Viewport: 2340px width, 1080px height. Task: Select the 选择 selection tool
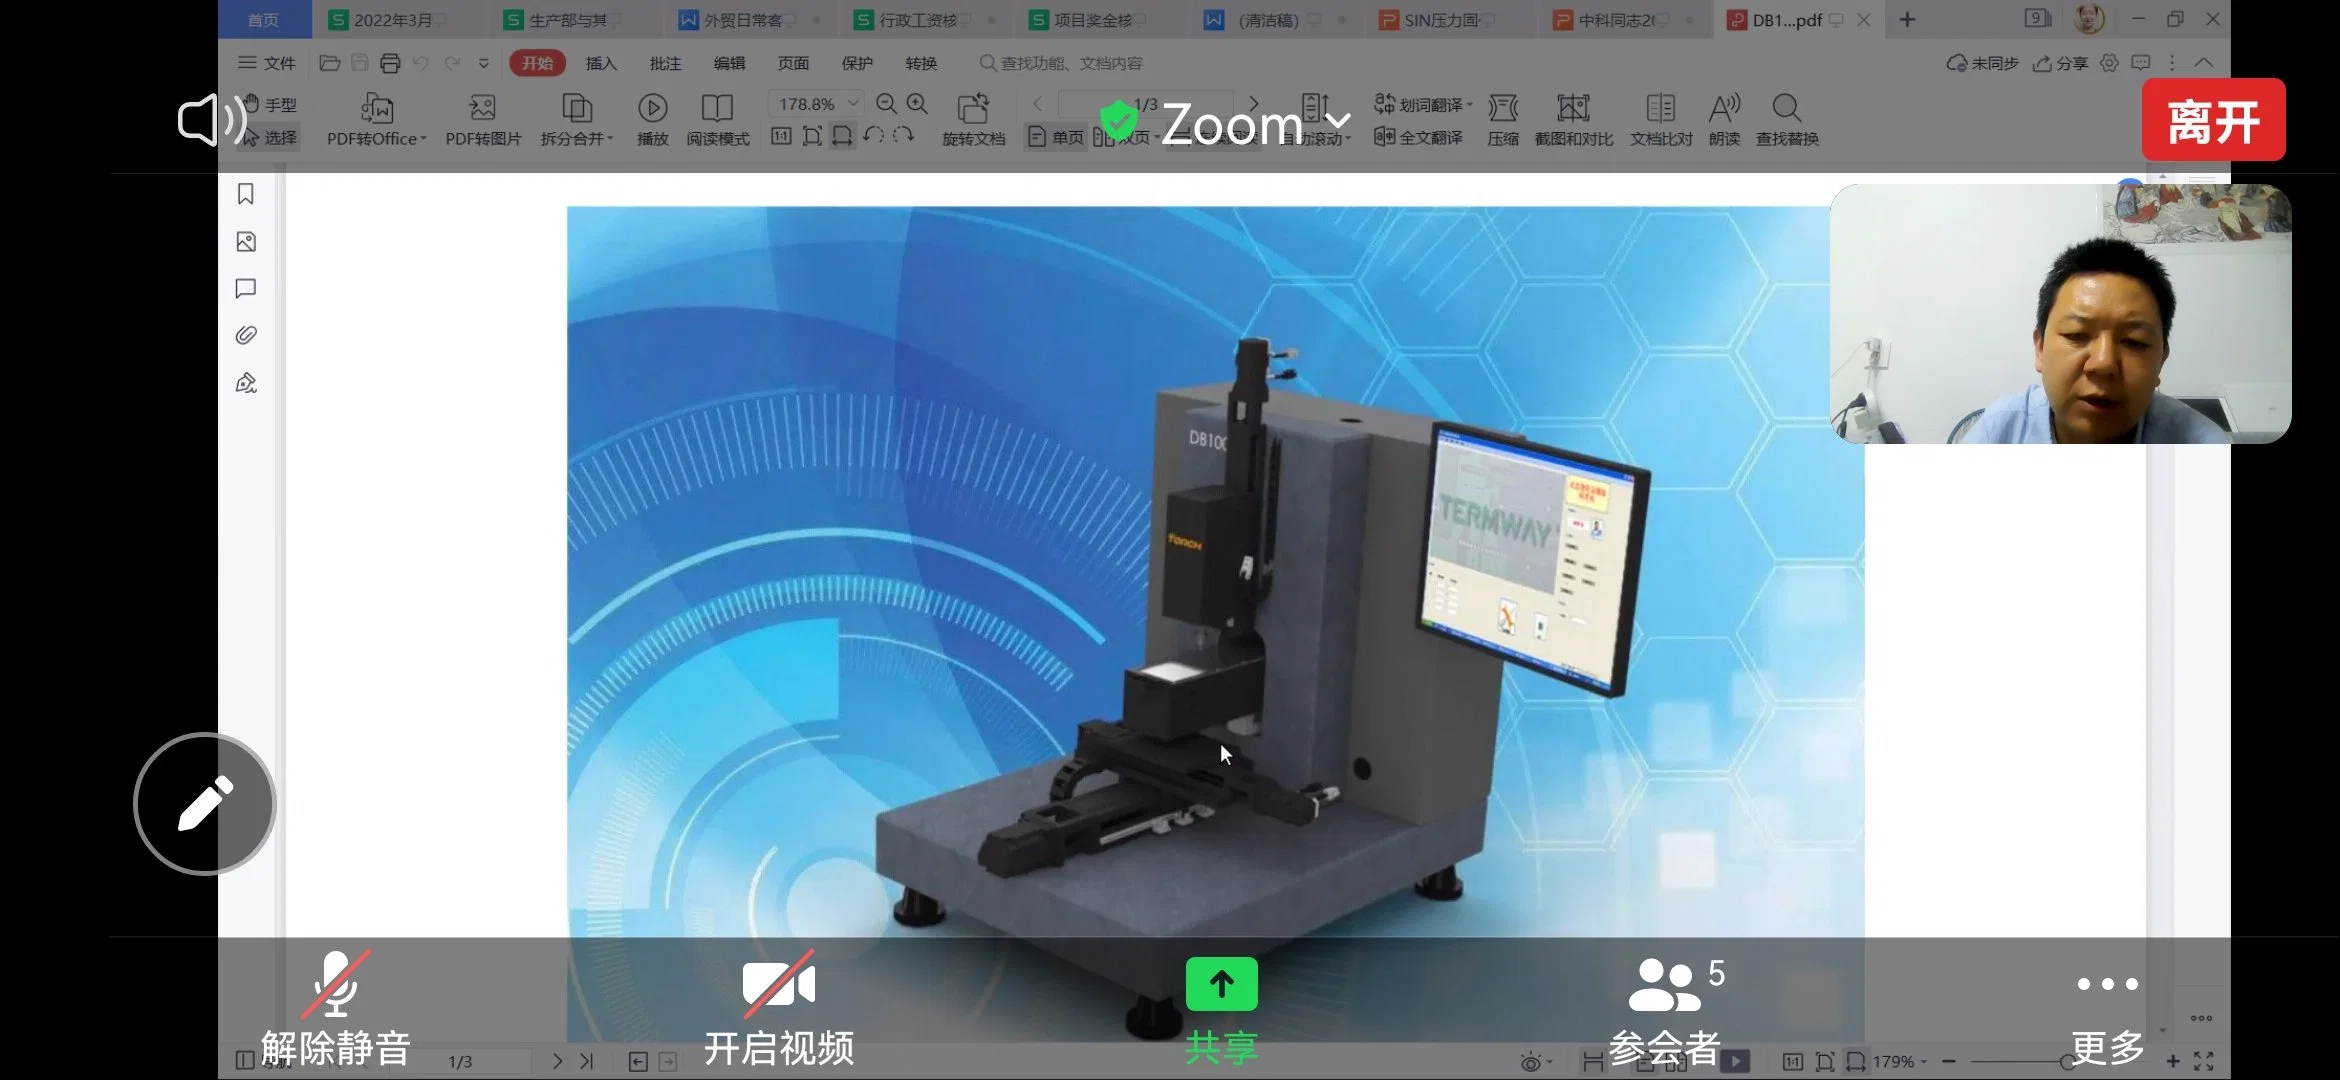click(270, 137)
